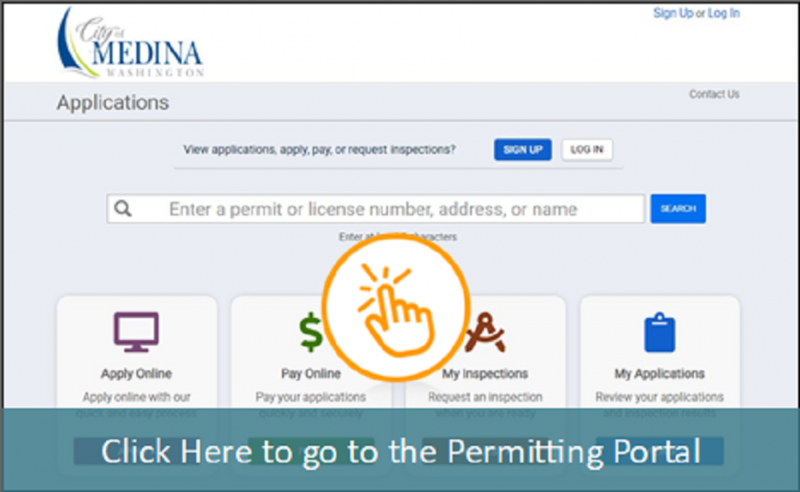
Task: Click the magnifying glass search icon
Action: pos(123,209)
